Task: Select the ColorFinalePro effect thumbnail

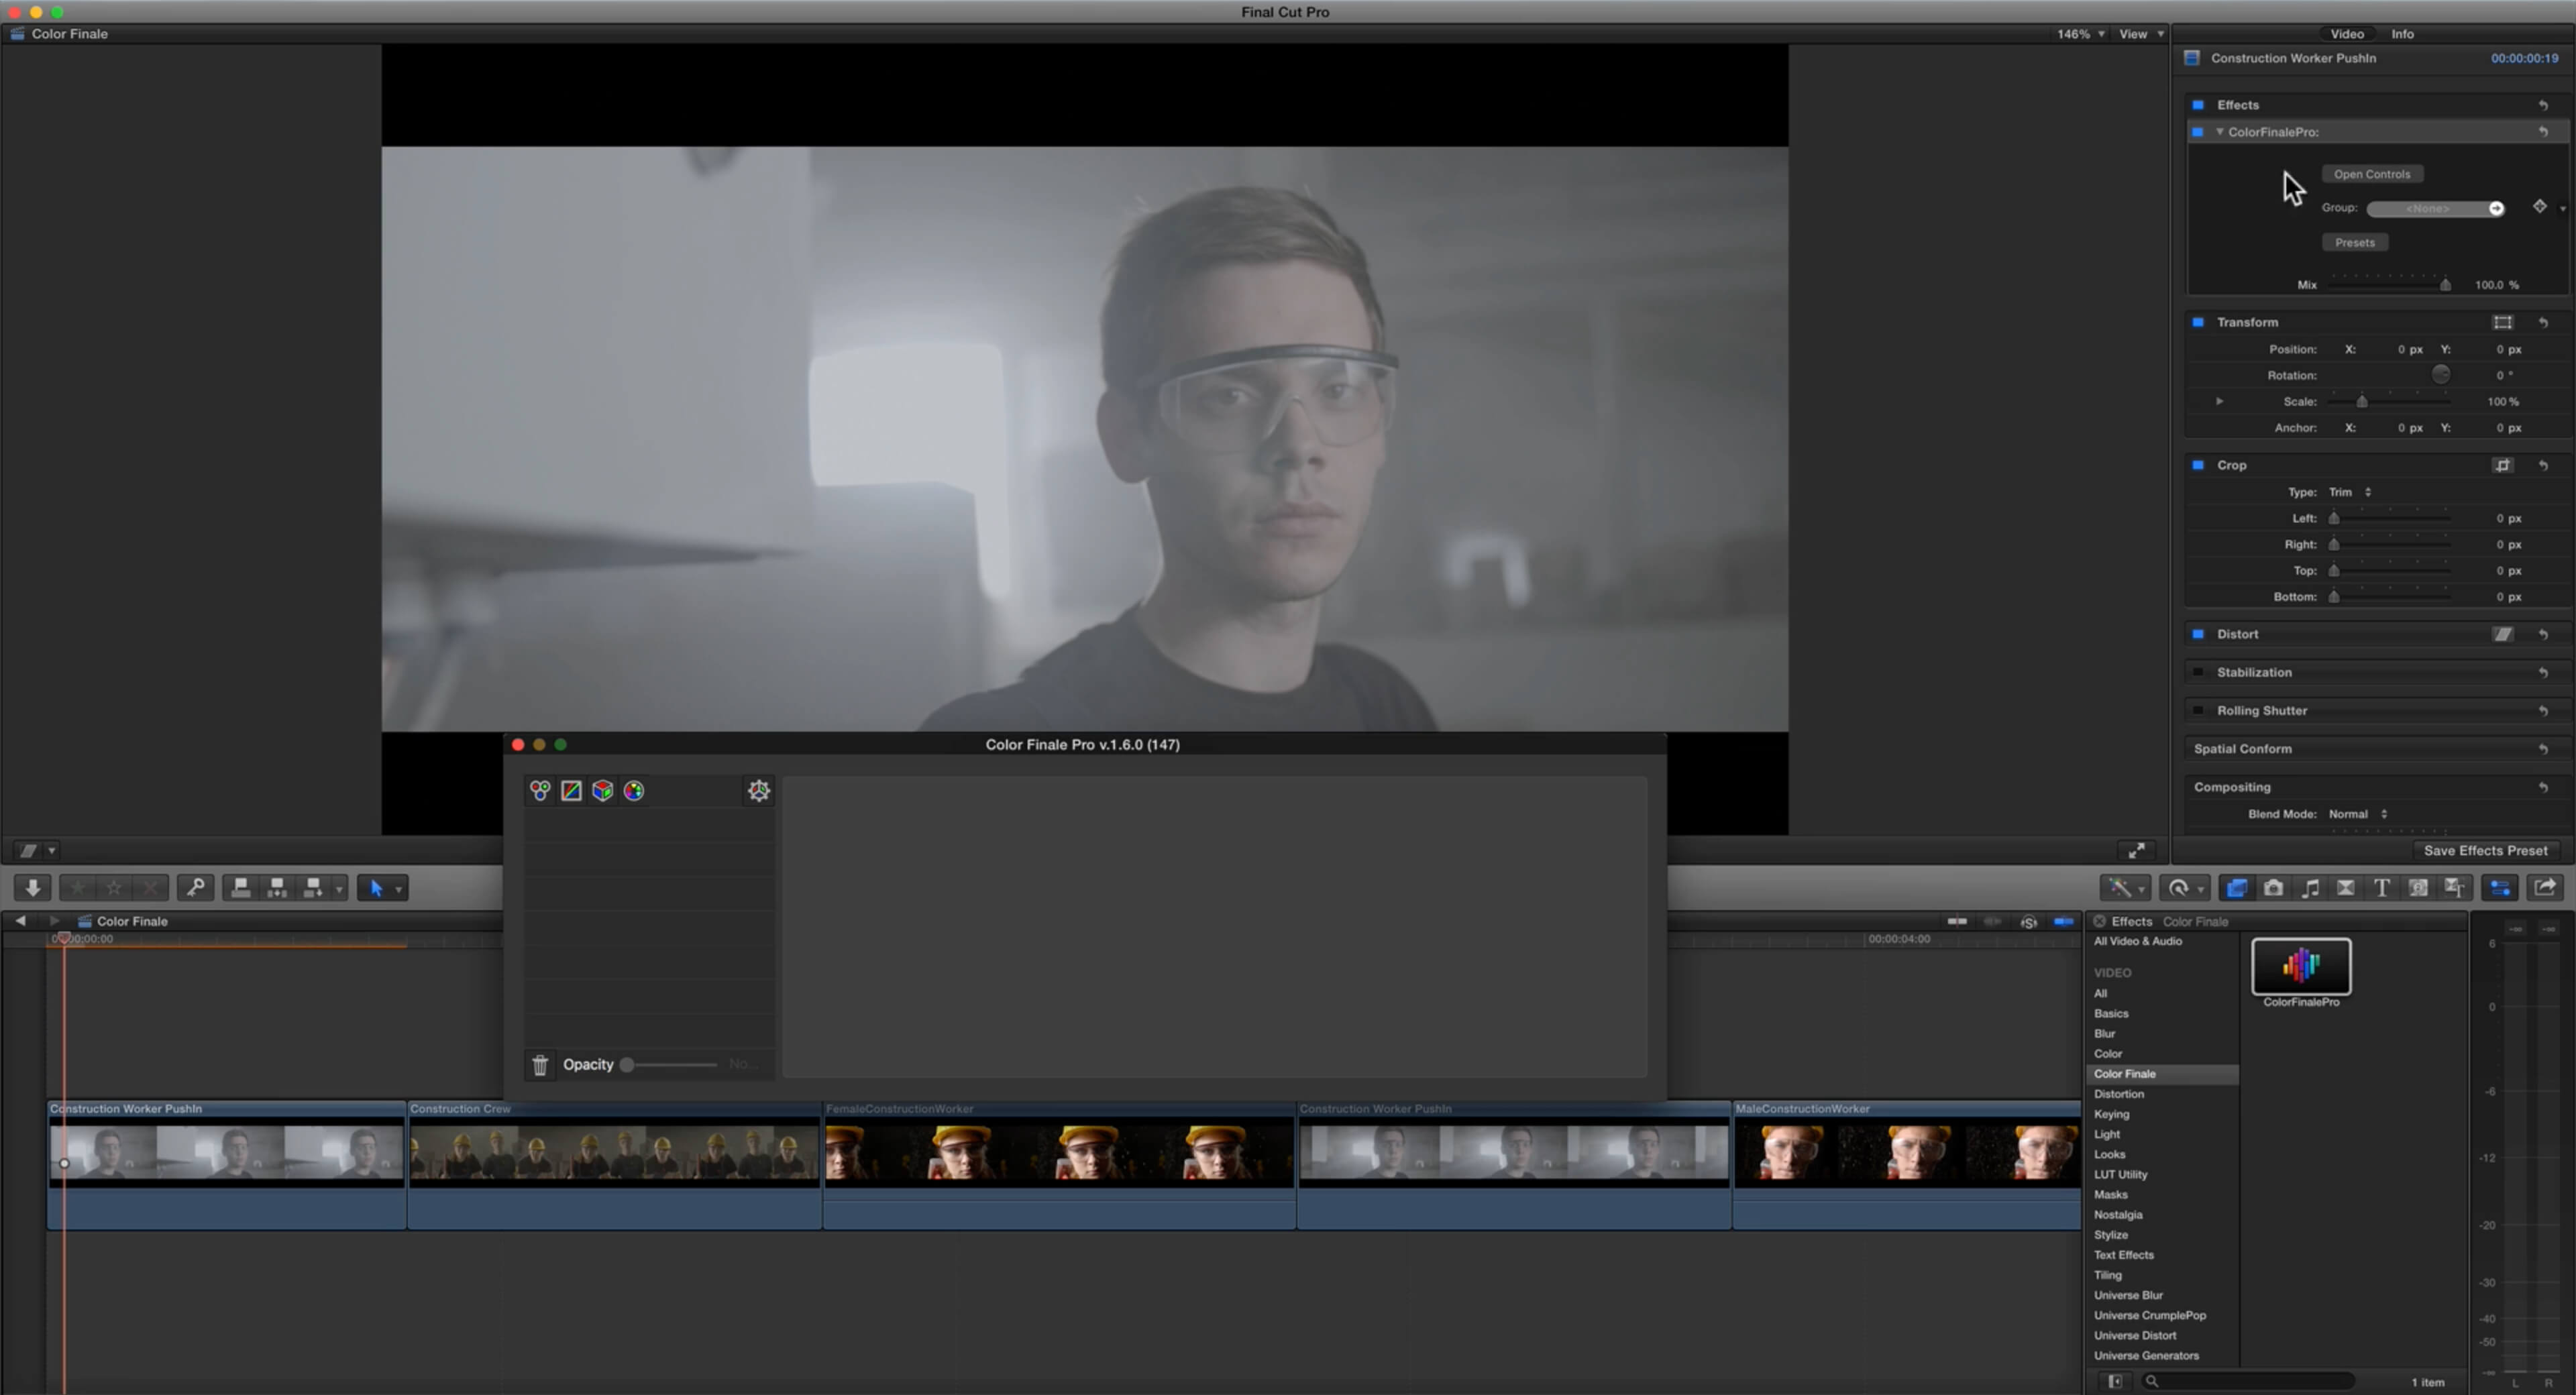Action: click(x=2301, y=966)
